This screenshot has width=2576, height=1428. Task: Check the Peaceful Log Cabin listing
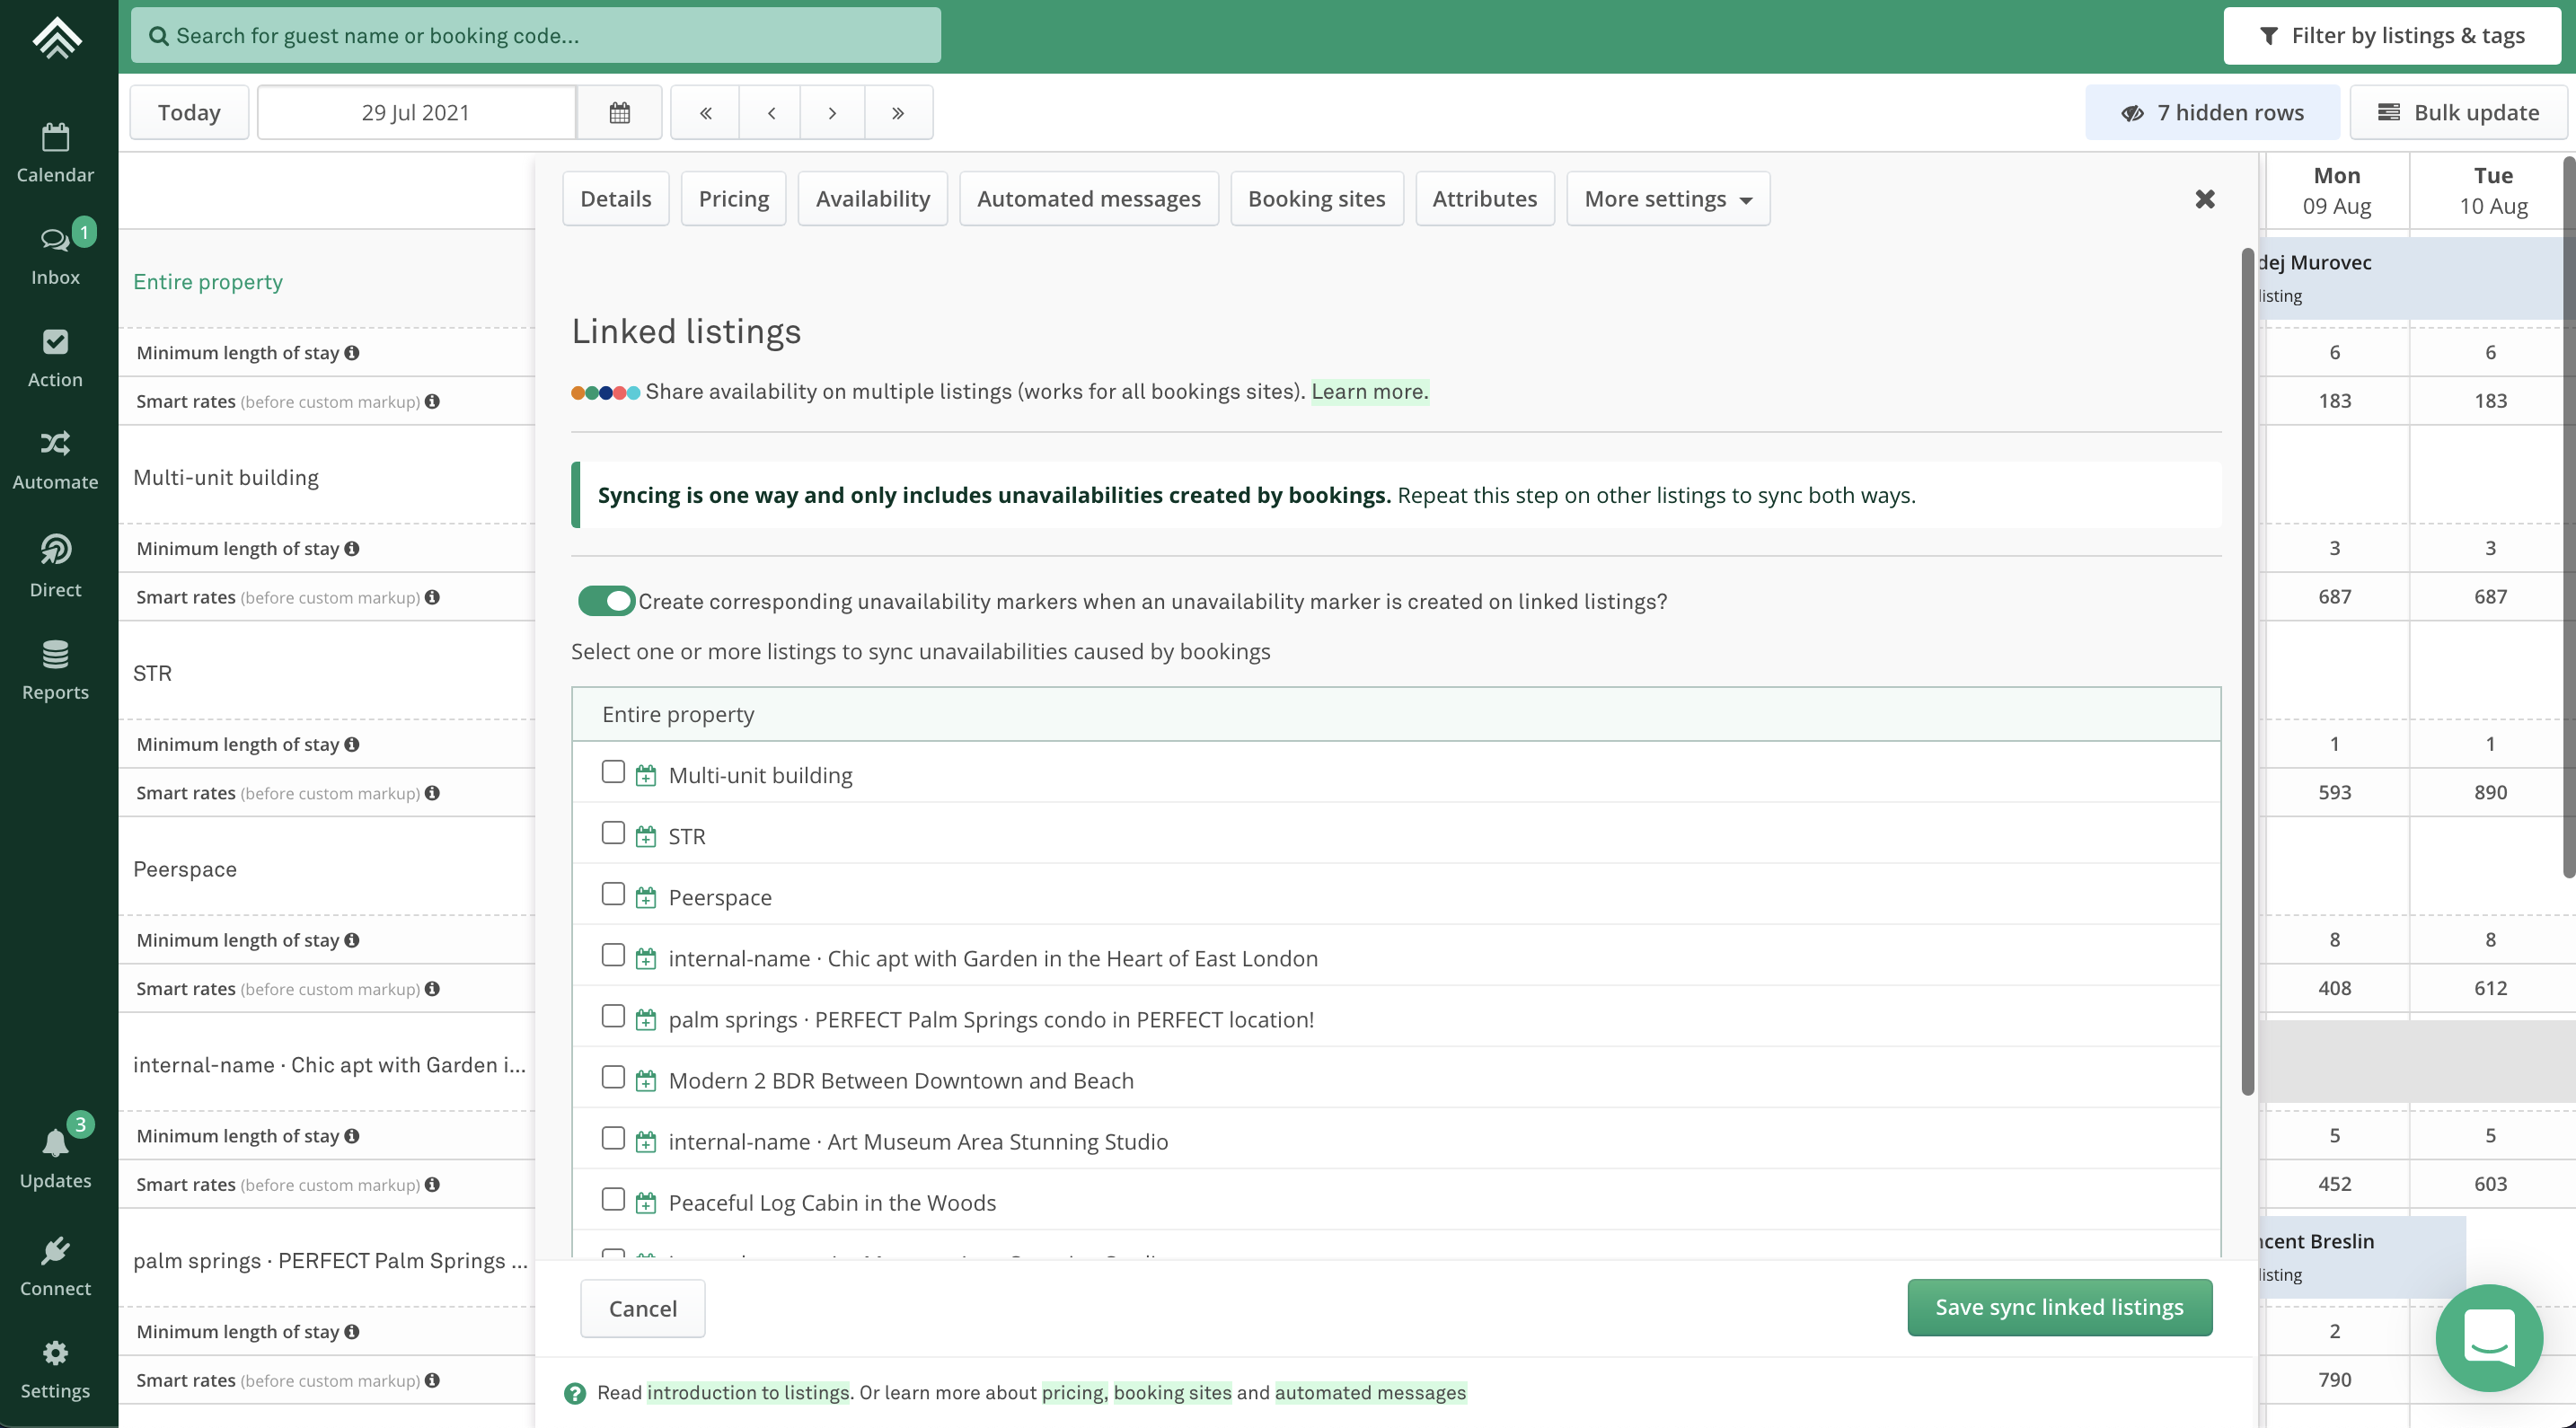click(613, 1199)
